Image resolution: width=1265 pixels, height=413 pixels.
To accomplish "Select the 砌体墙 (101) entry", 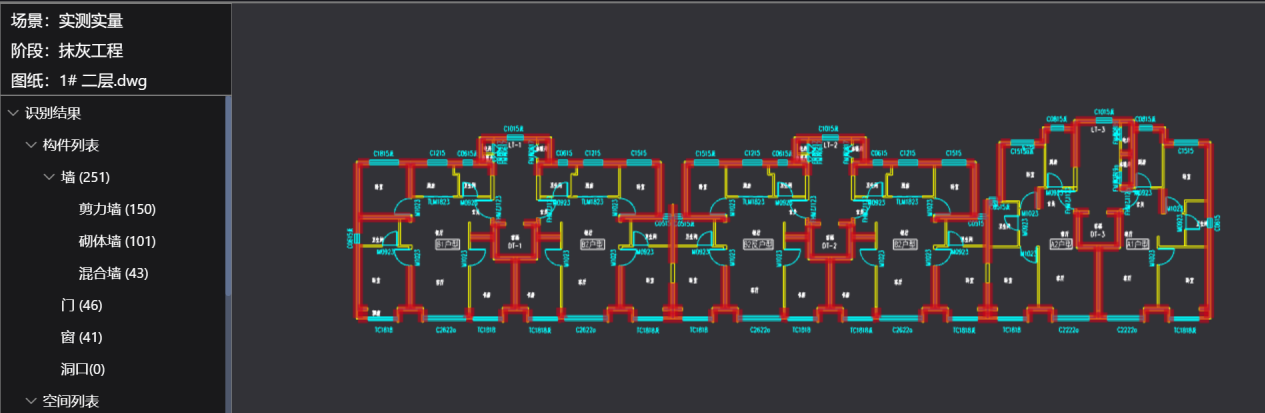I will pos(117,241).
